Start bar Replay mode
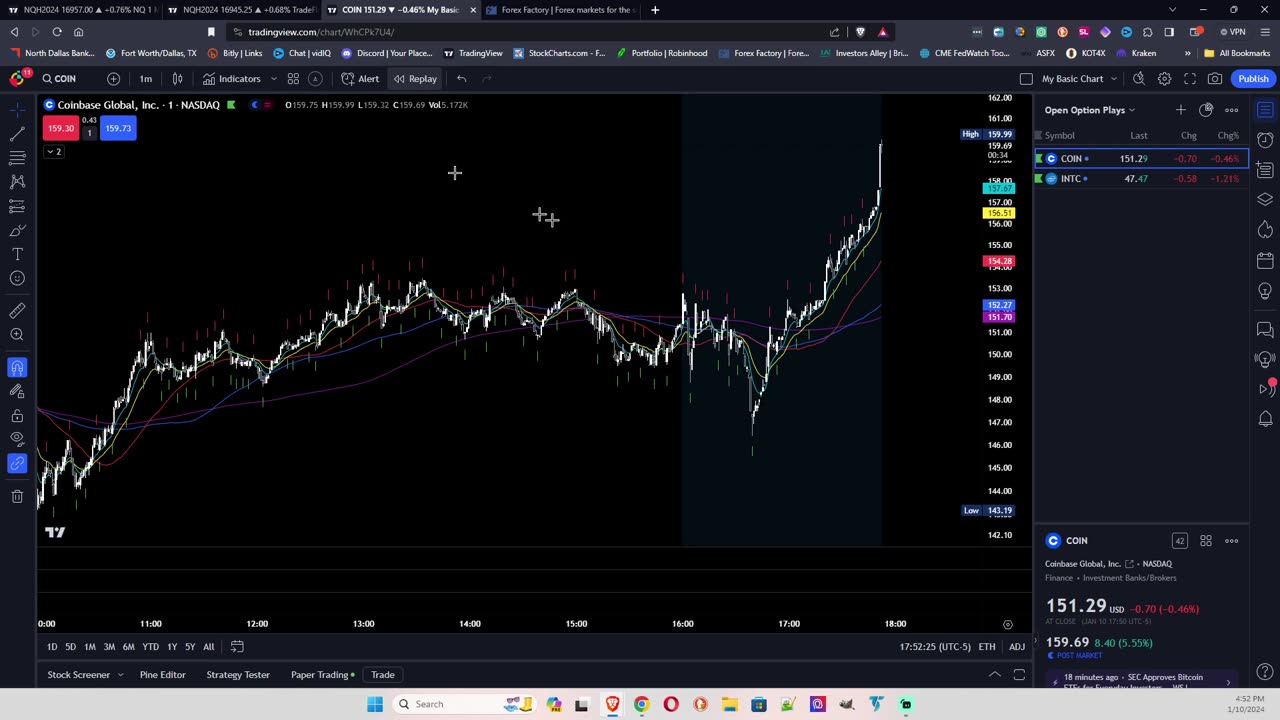 [x=415, y=79]
